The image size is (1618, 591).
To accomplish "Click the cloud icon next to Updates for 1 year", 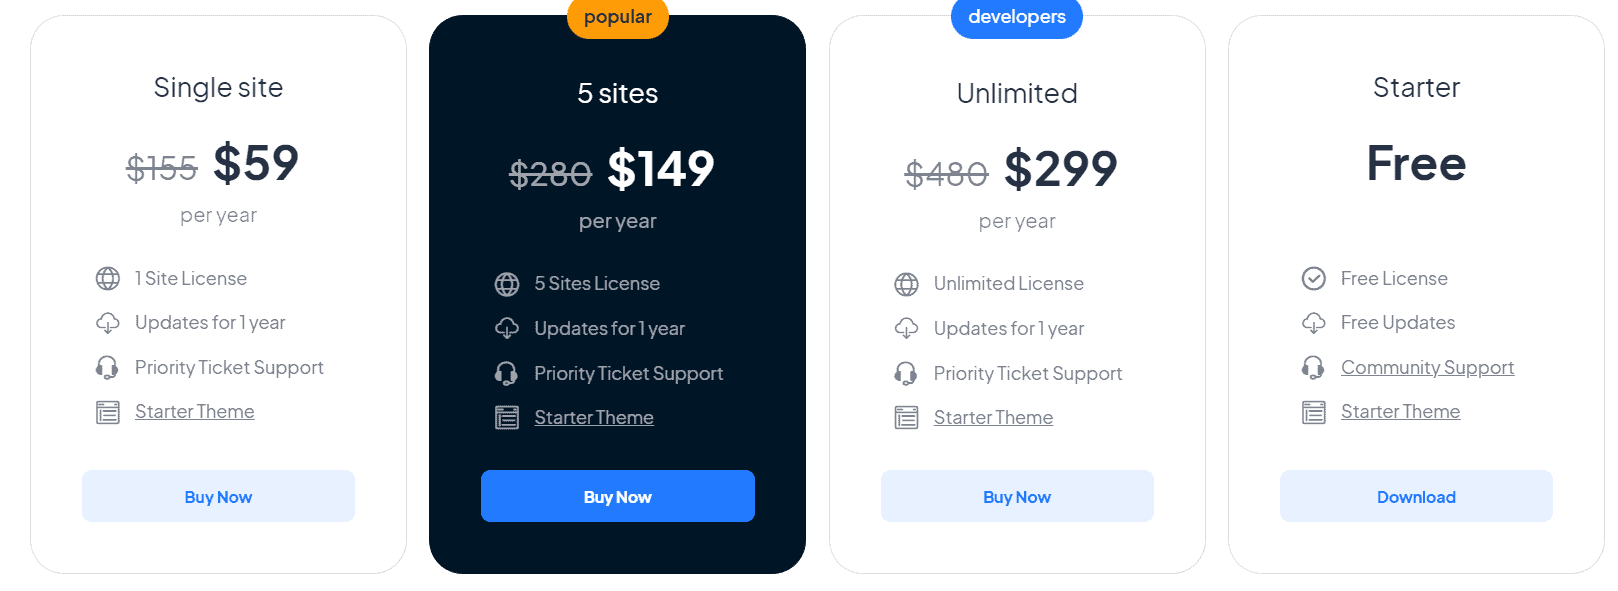I will (108, 322).
